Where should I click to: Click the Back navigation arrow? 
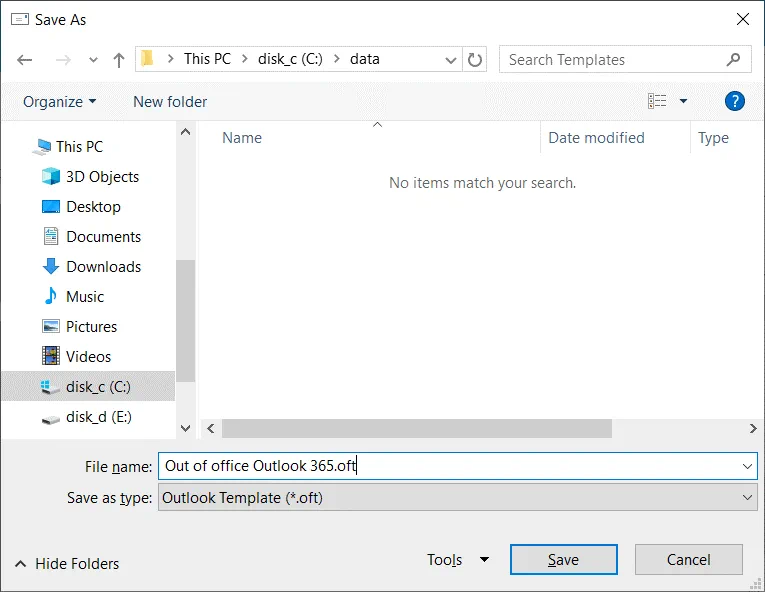click(x=25, y=60)
